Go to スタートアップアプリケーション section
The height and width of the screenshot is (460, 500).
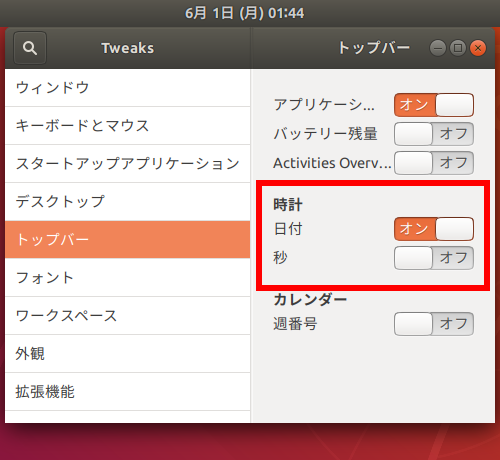(128, 164)
